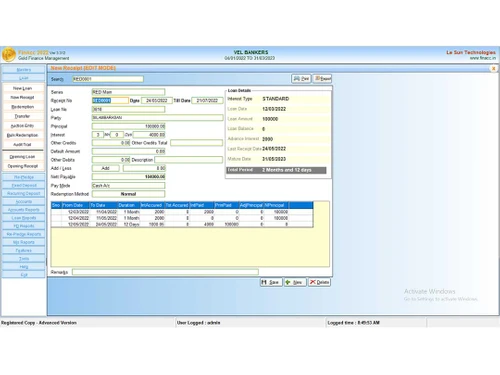Click the Add / Less selector field

point(106,168)
